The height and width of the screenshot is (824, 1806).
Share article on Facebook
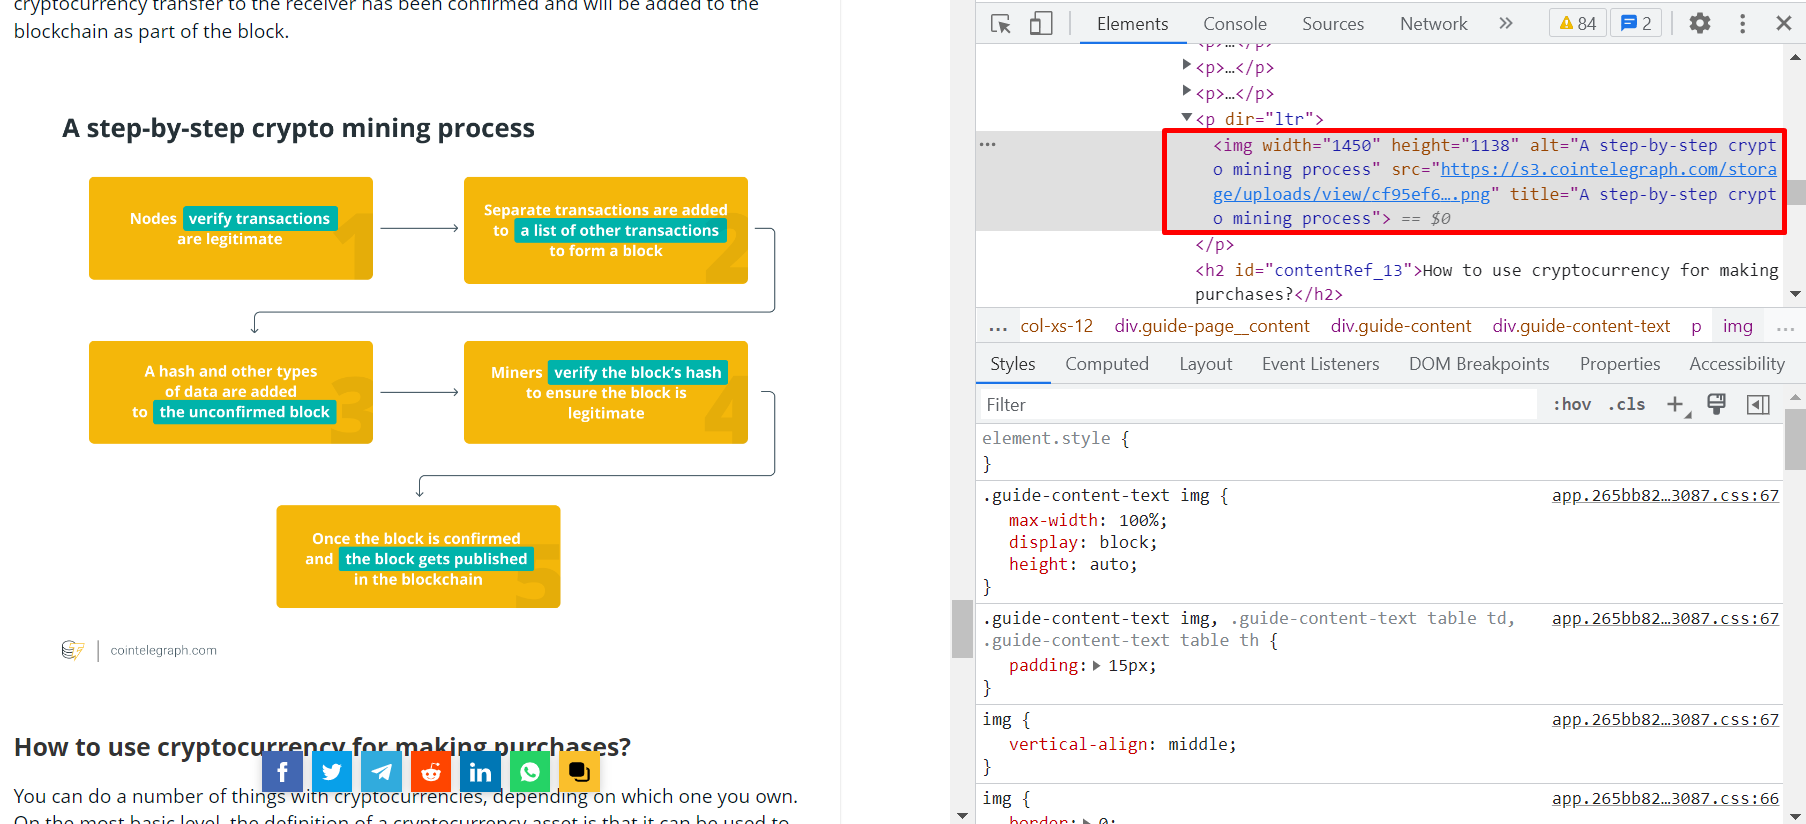pos(282,772)
